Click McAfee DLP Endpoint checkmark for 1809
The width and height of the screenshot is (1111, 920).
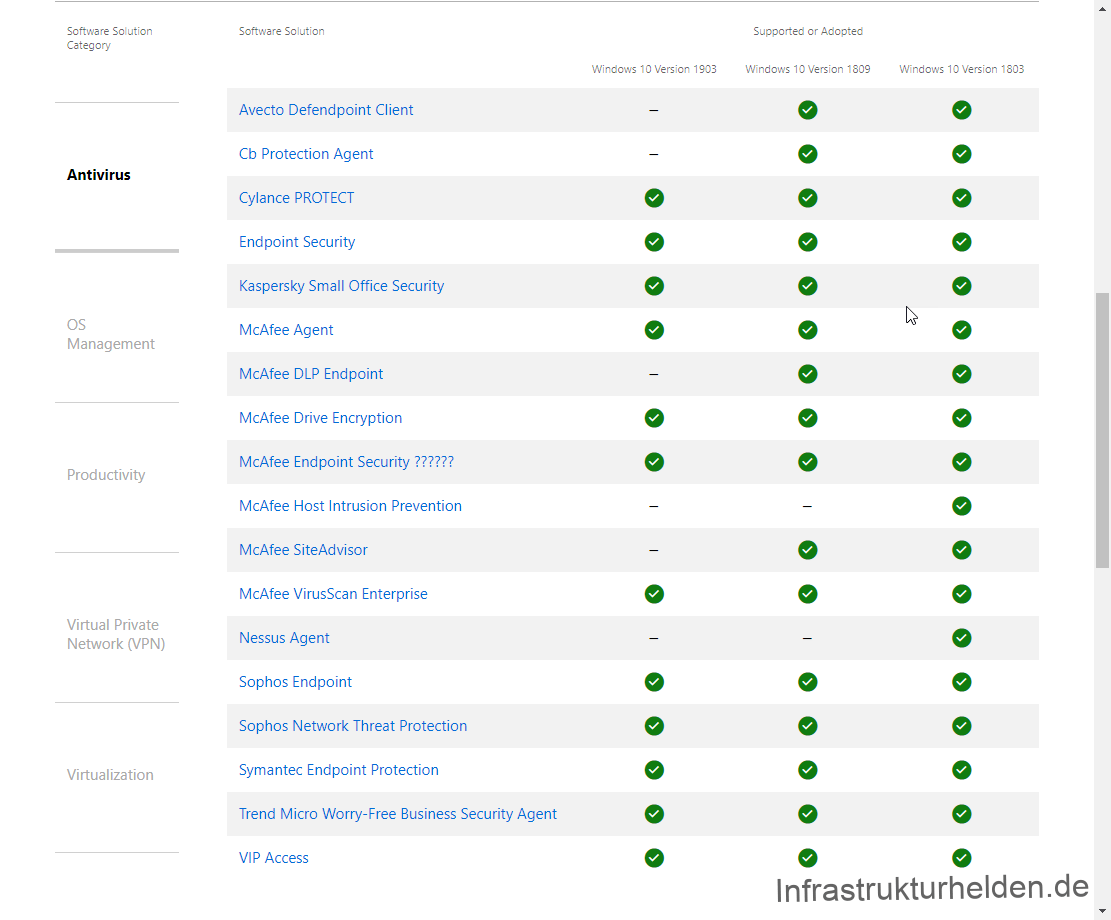[x=808, y=374]
